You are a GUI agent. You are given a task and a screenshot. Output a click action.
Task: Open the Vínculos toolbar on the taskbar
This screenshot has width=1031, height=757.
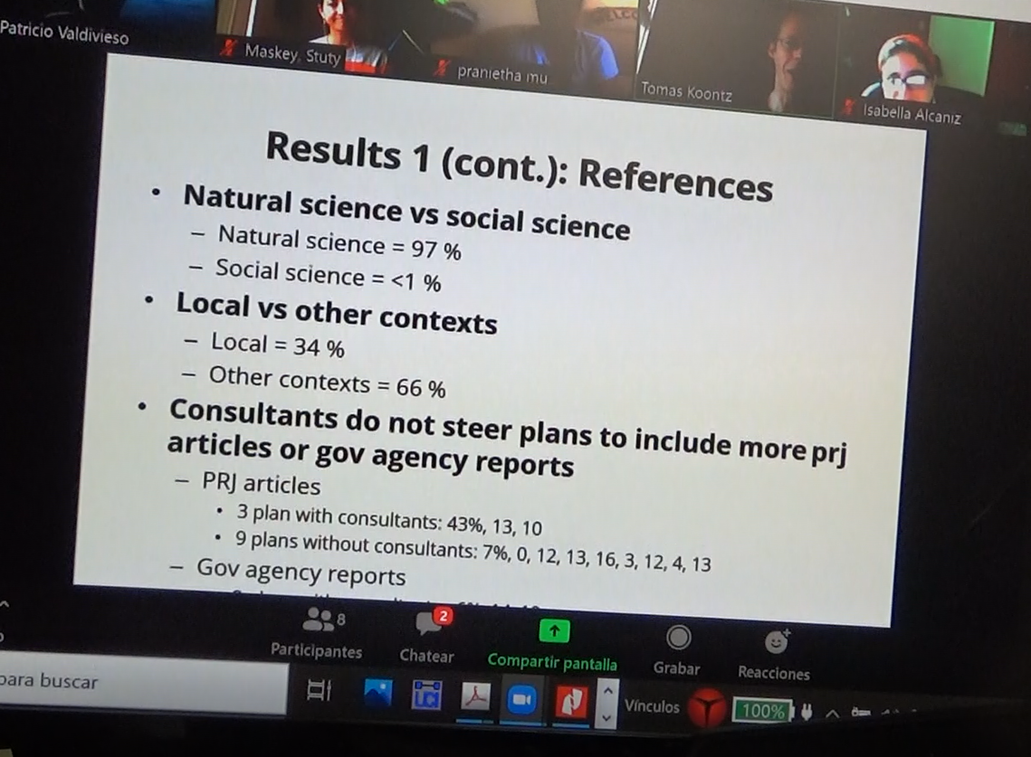click(652, 706)
